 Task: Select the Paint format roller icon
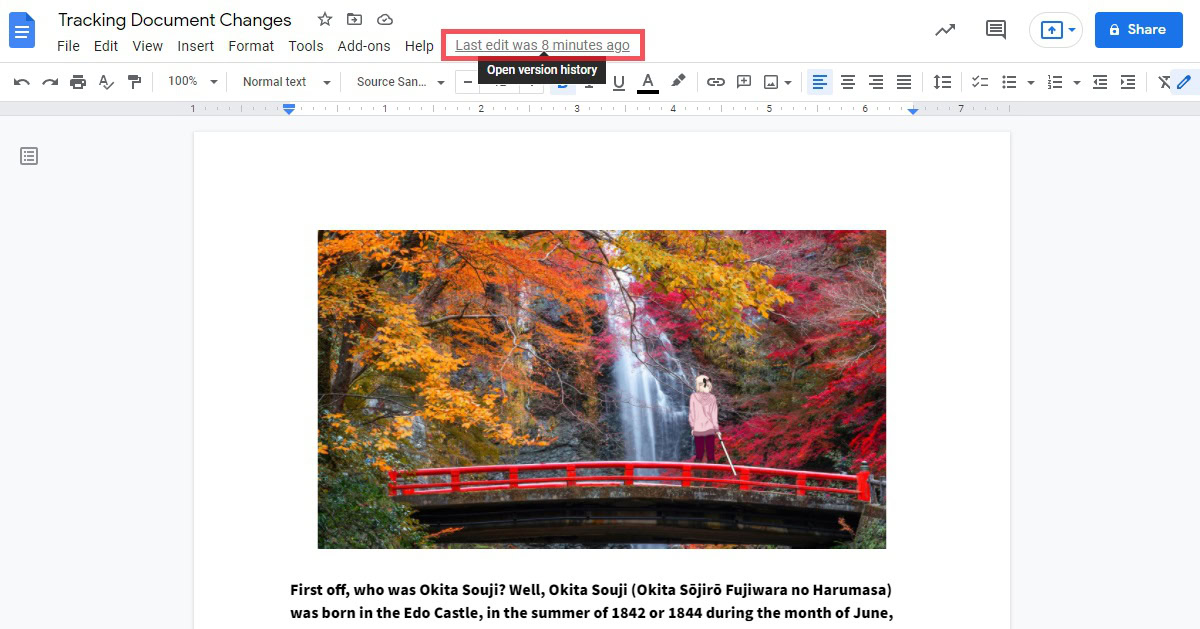point(134,82)
